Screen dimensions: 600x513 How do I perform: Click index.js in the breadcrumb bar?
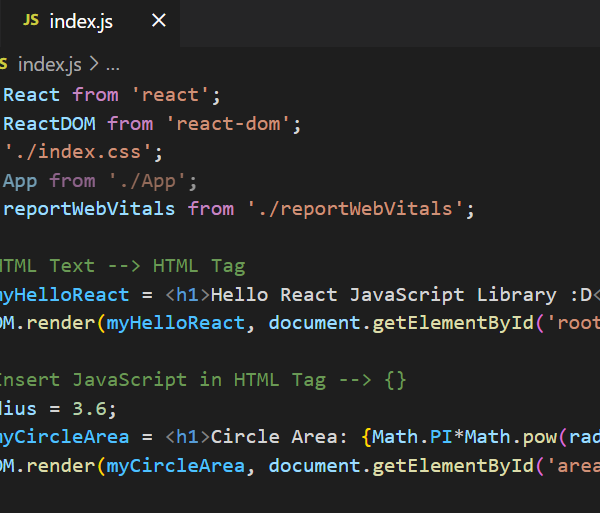pos(49,64)
